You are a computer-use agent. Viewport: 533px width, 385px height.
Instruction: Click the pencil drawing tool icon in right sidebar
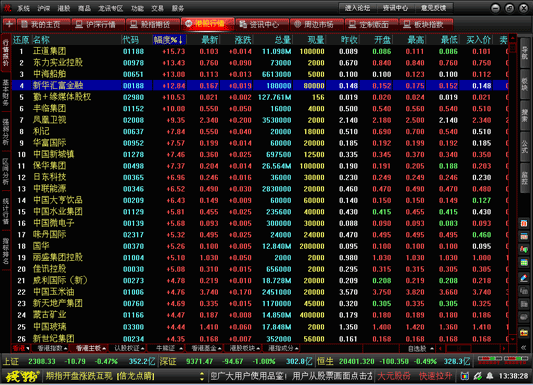(524, 278)
